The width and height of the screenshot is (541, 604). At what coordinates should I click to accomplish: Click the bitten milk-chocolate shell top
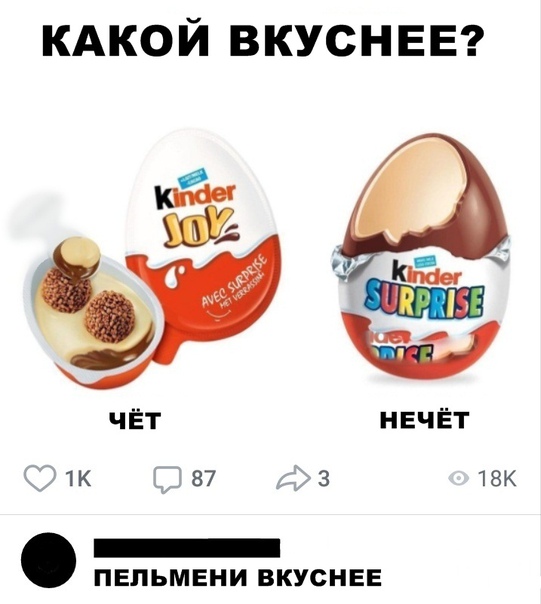pyautogui.click(x=428, y=193)
